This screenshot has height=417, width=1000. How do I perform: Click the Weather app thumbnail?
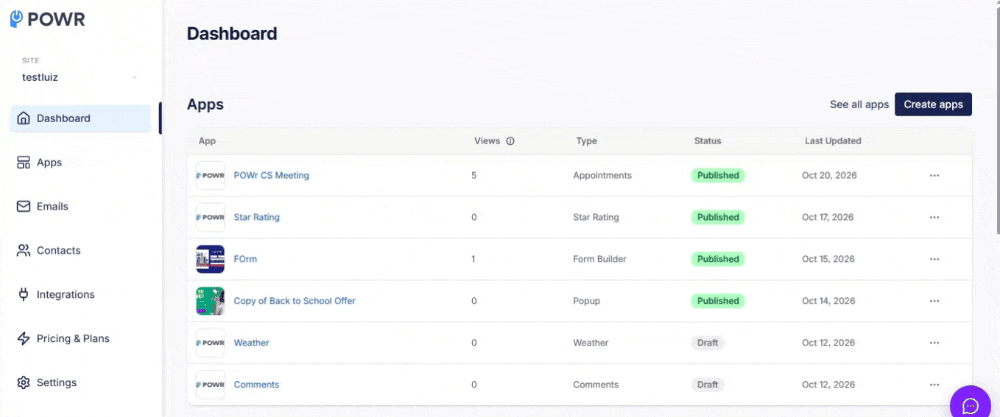(210, 343)
